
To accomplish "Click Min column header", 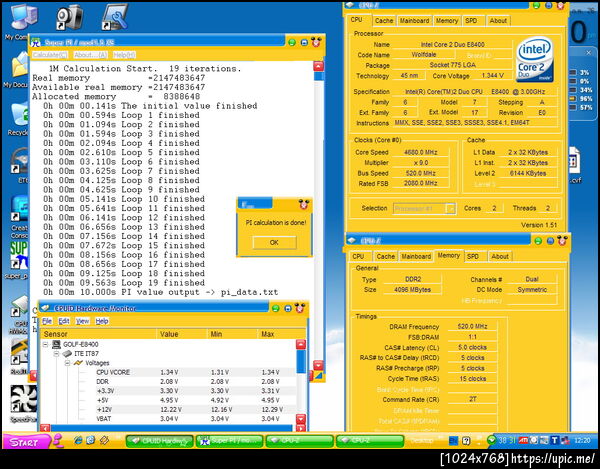I will click(x=232, y=334).
